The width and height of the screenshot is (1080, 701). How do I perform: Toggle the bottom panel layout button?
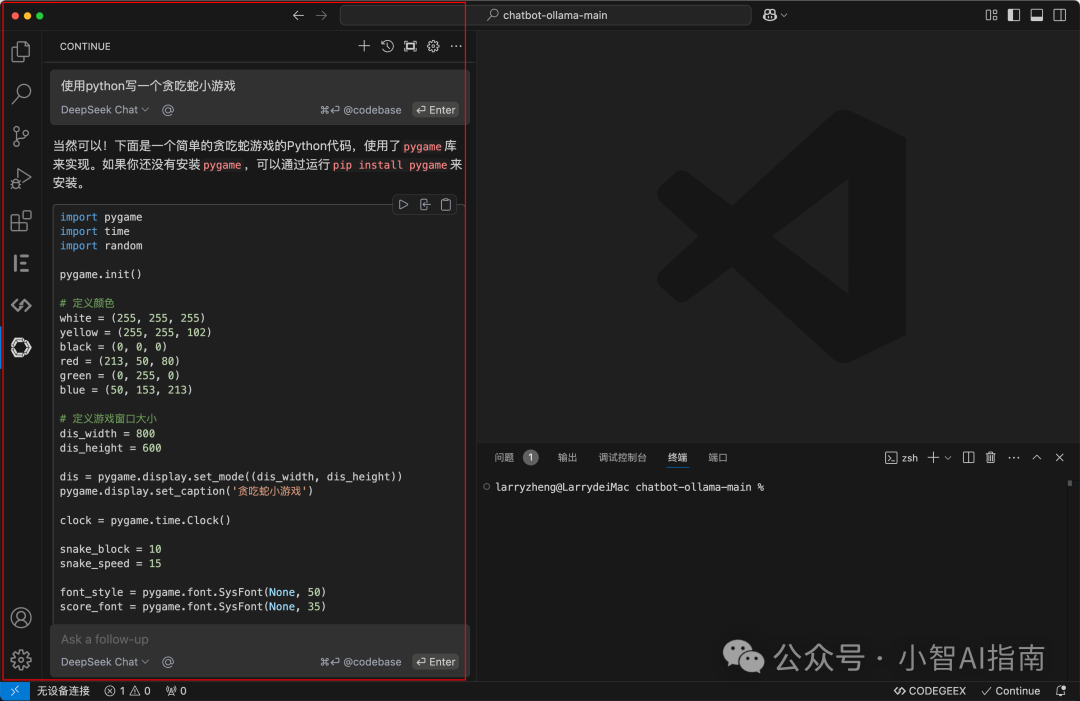click(x=1037, y=15)
